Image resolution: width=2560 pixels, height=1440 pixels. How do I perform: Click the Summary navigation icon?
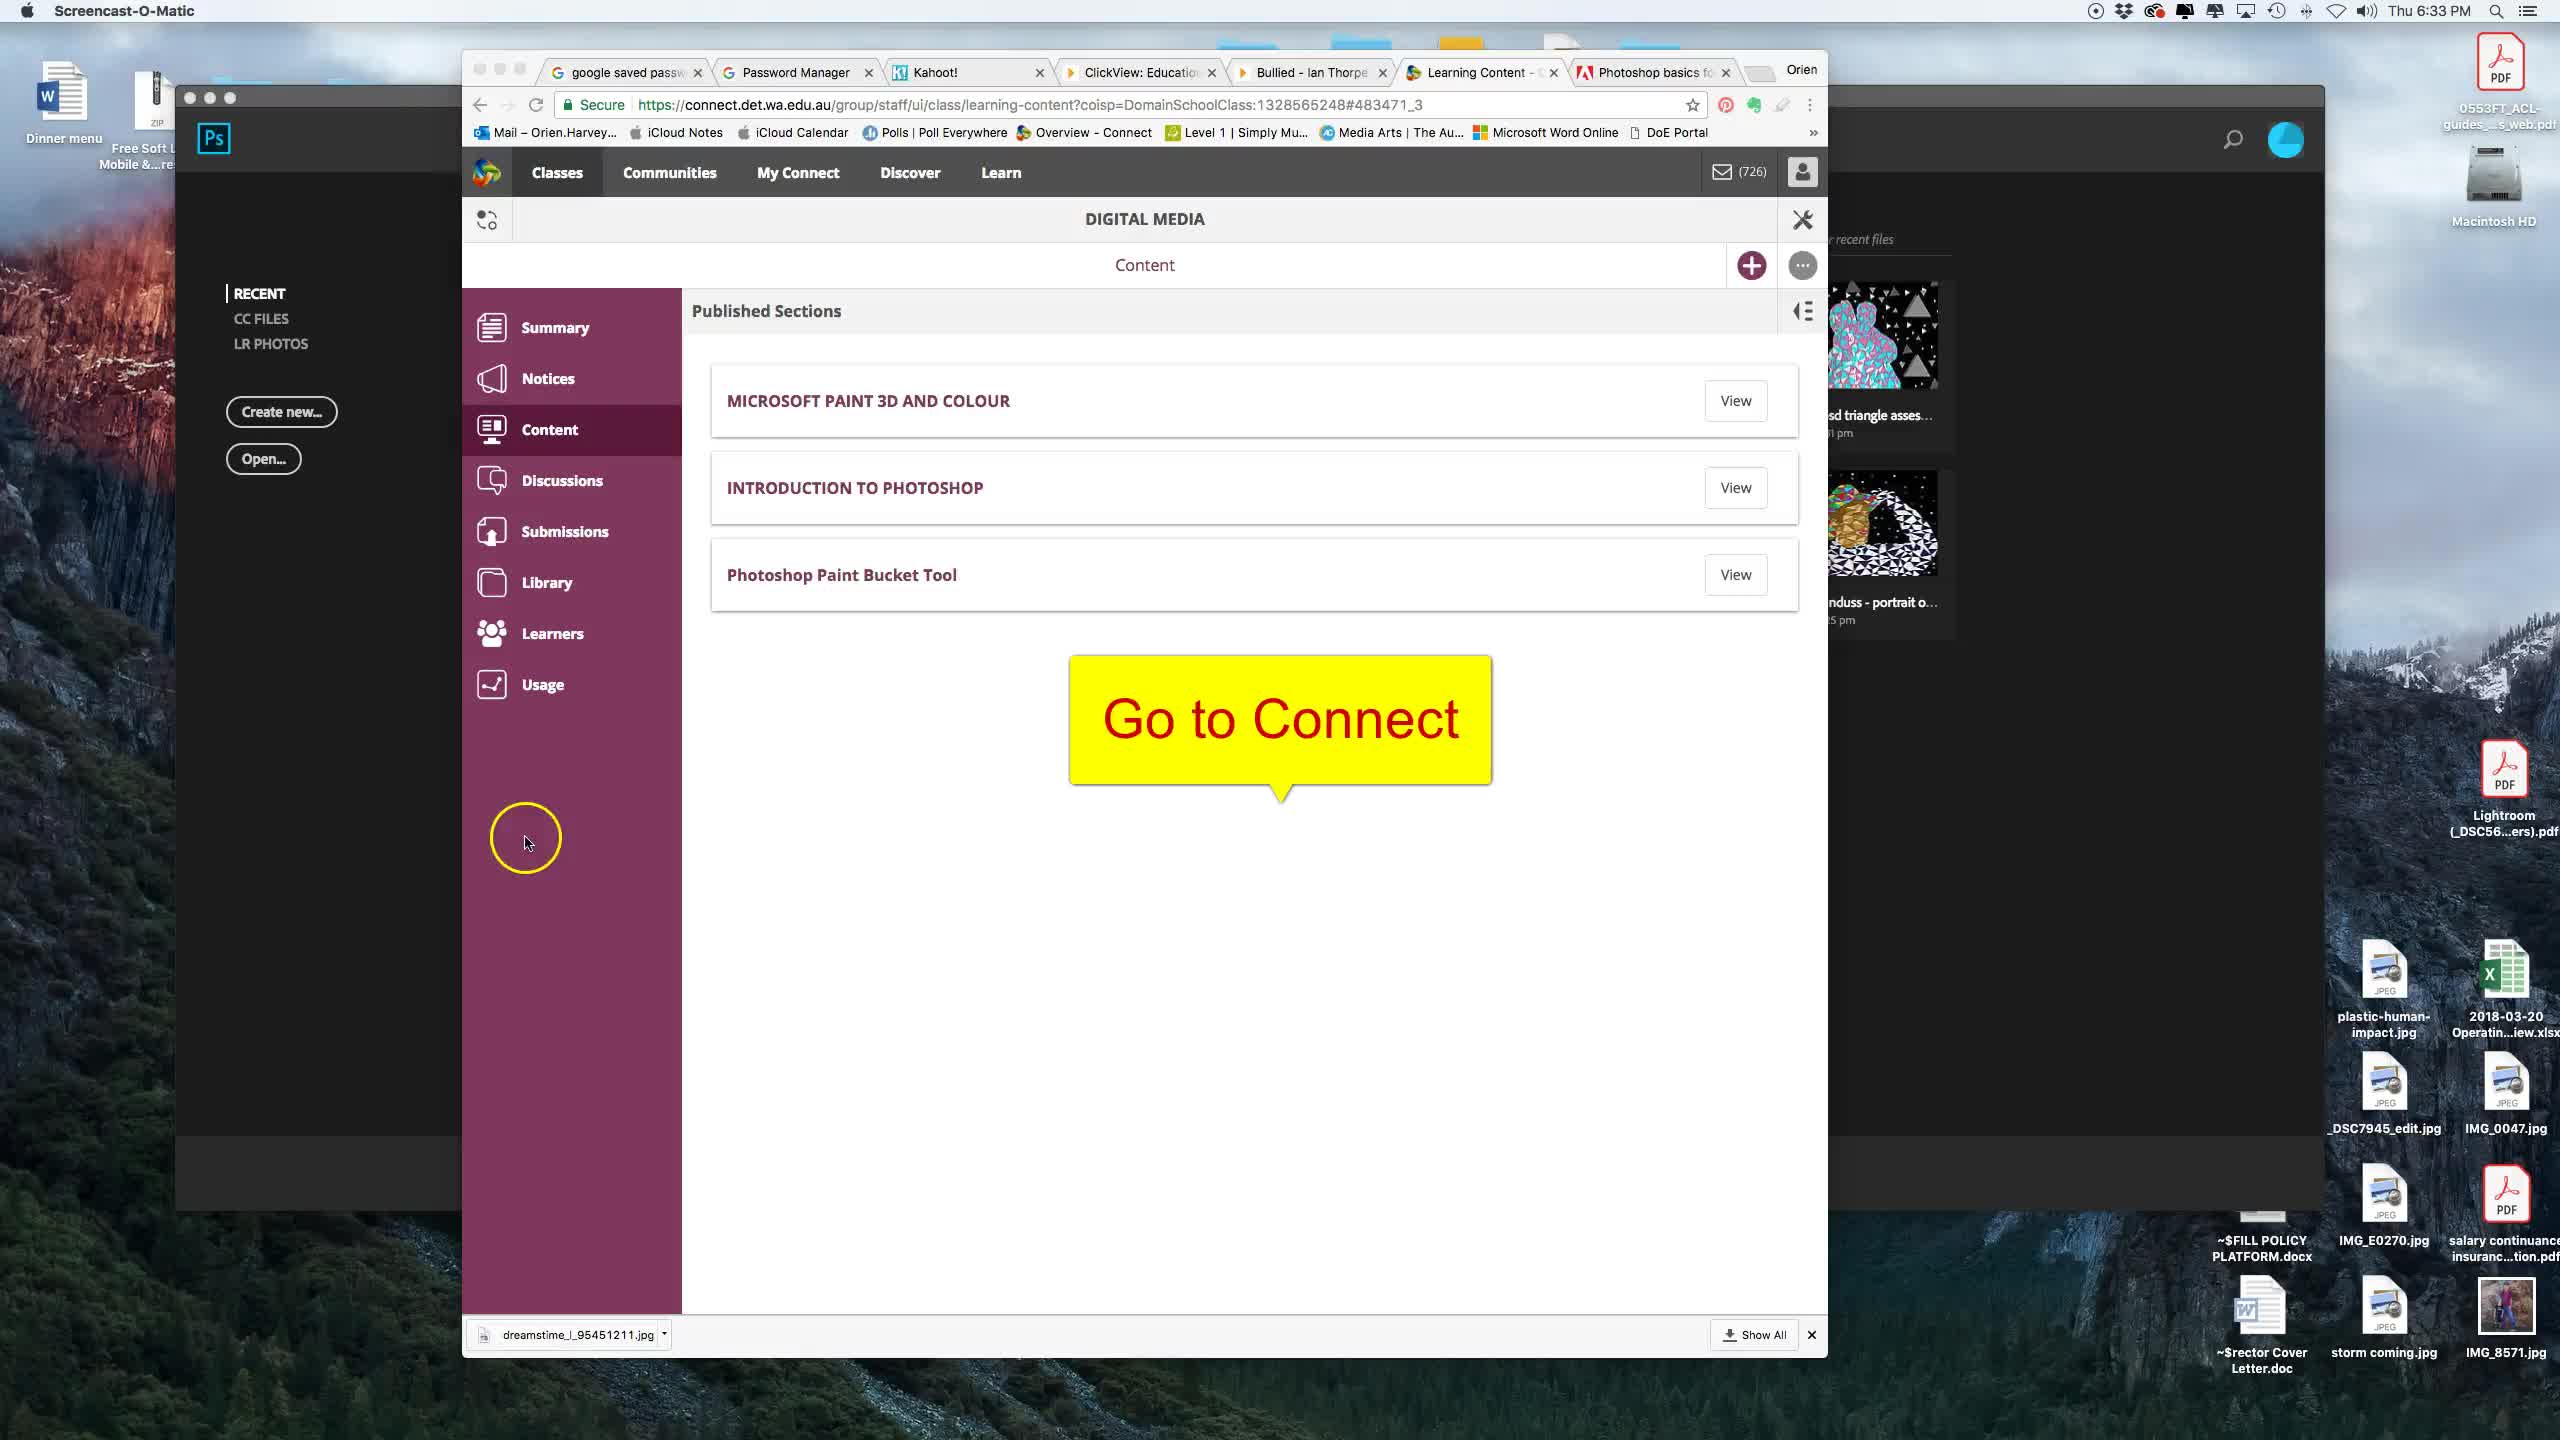pos(491,327)
